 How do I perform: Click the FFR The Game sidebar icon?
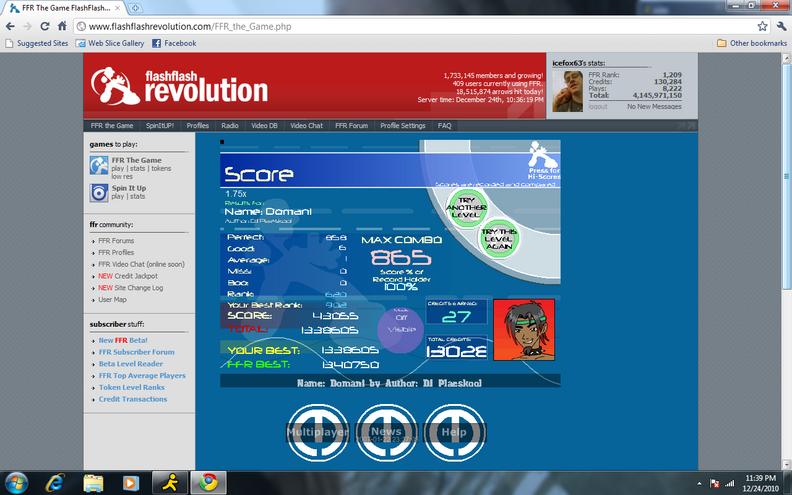(x=99, y=165)
